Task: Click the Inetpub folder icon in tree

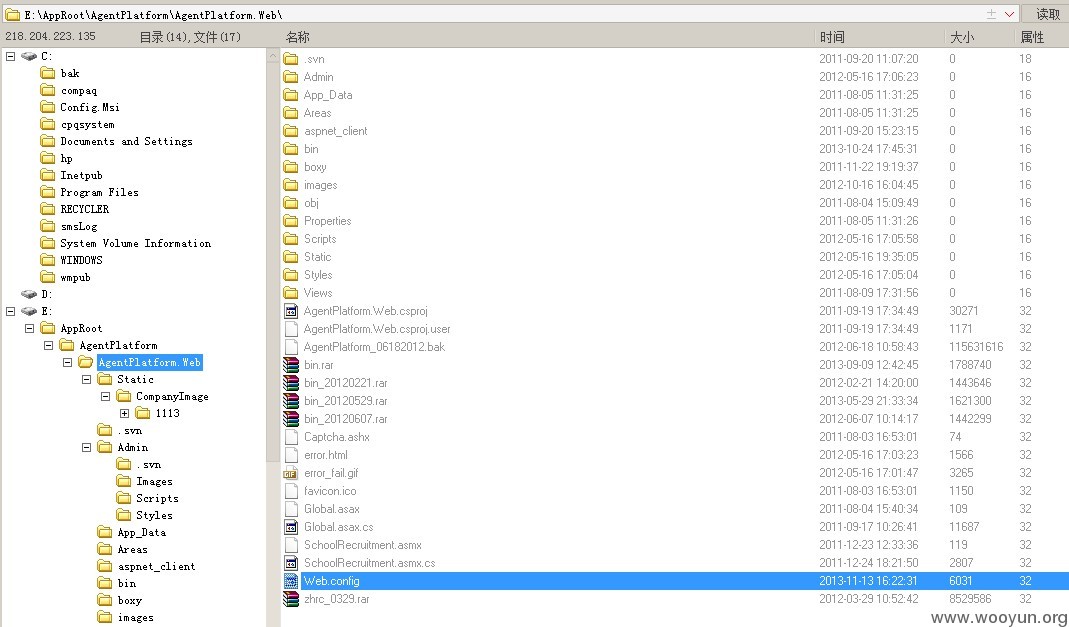Action: pyautogui.click(x=48, y=175)
